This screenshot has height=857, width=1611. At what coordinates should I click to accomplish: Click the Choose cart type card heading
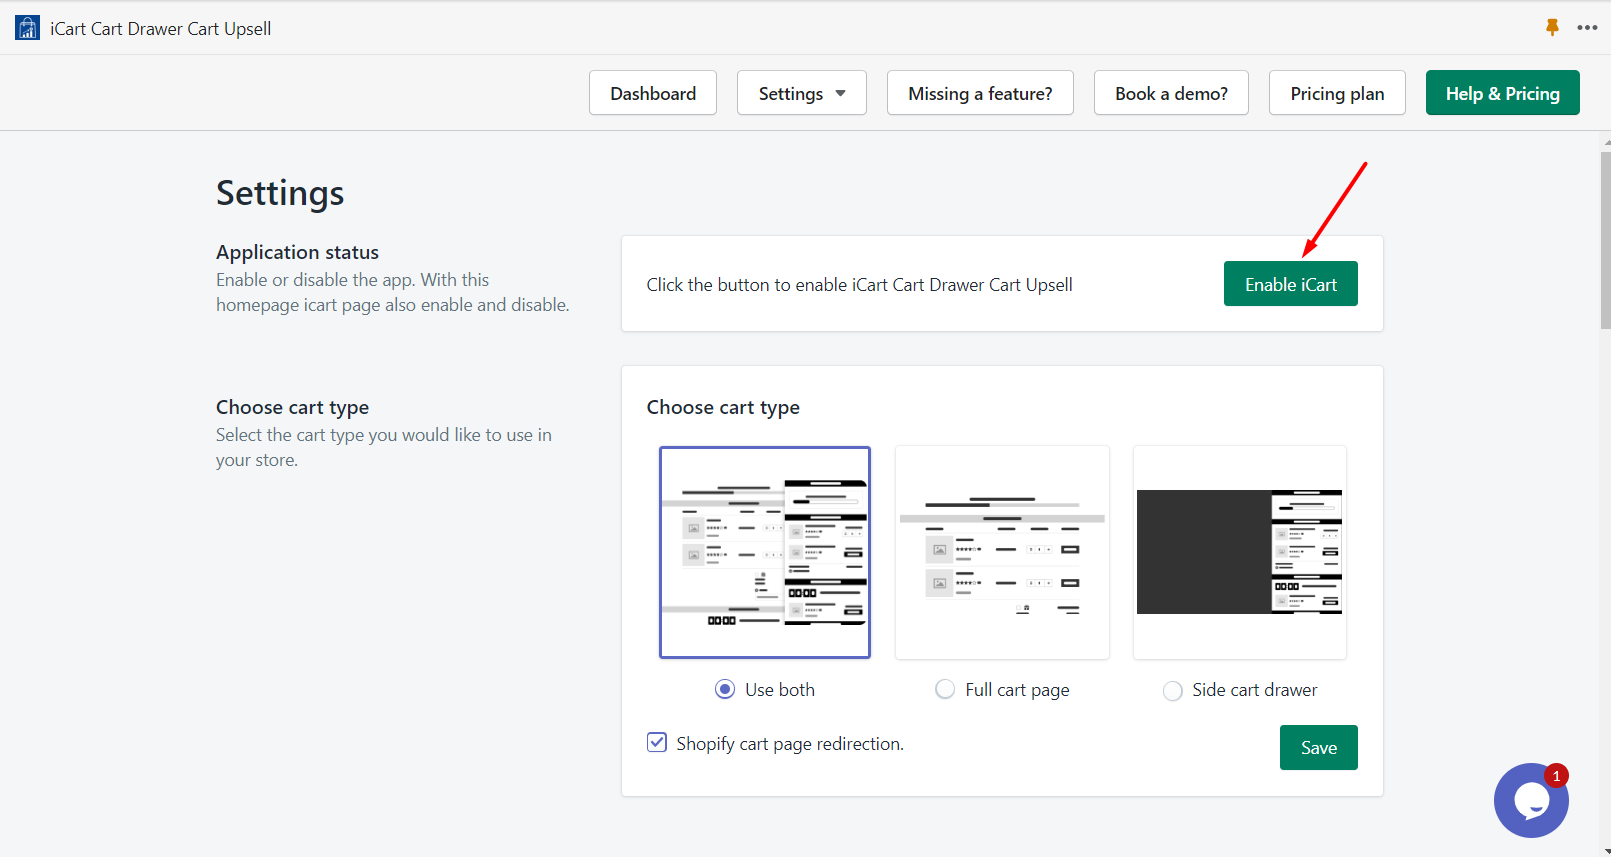pyautogui.click(x=723, y=407)
